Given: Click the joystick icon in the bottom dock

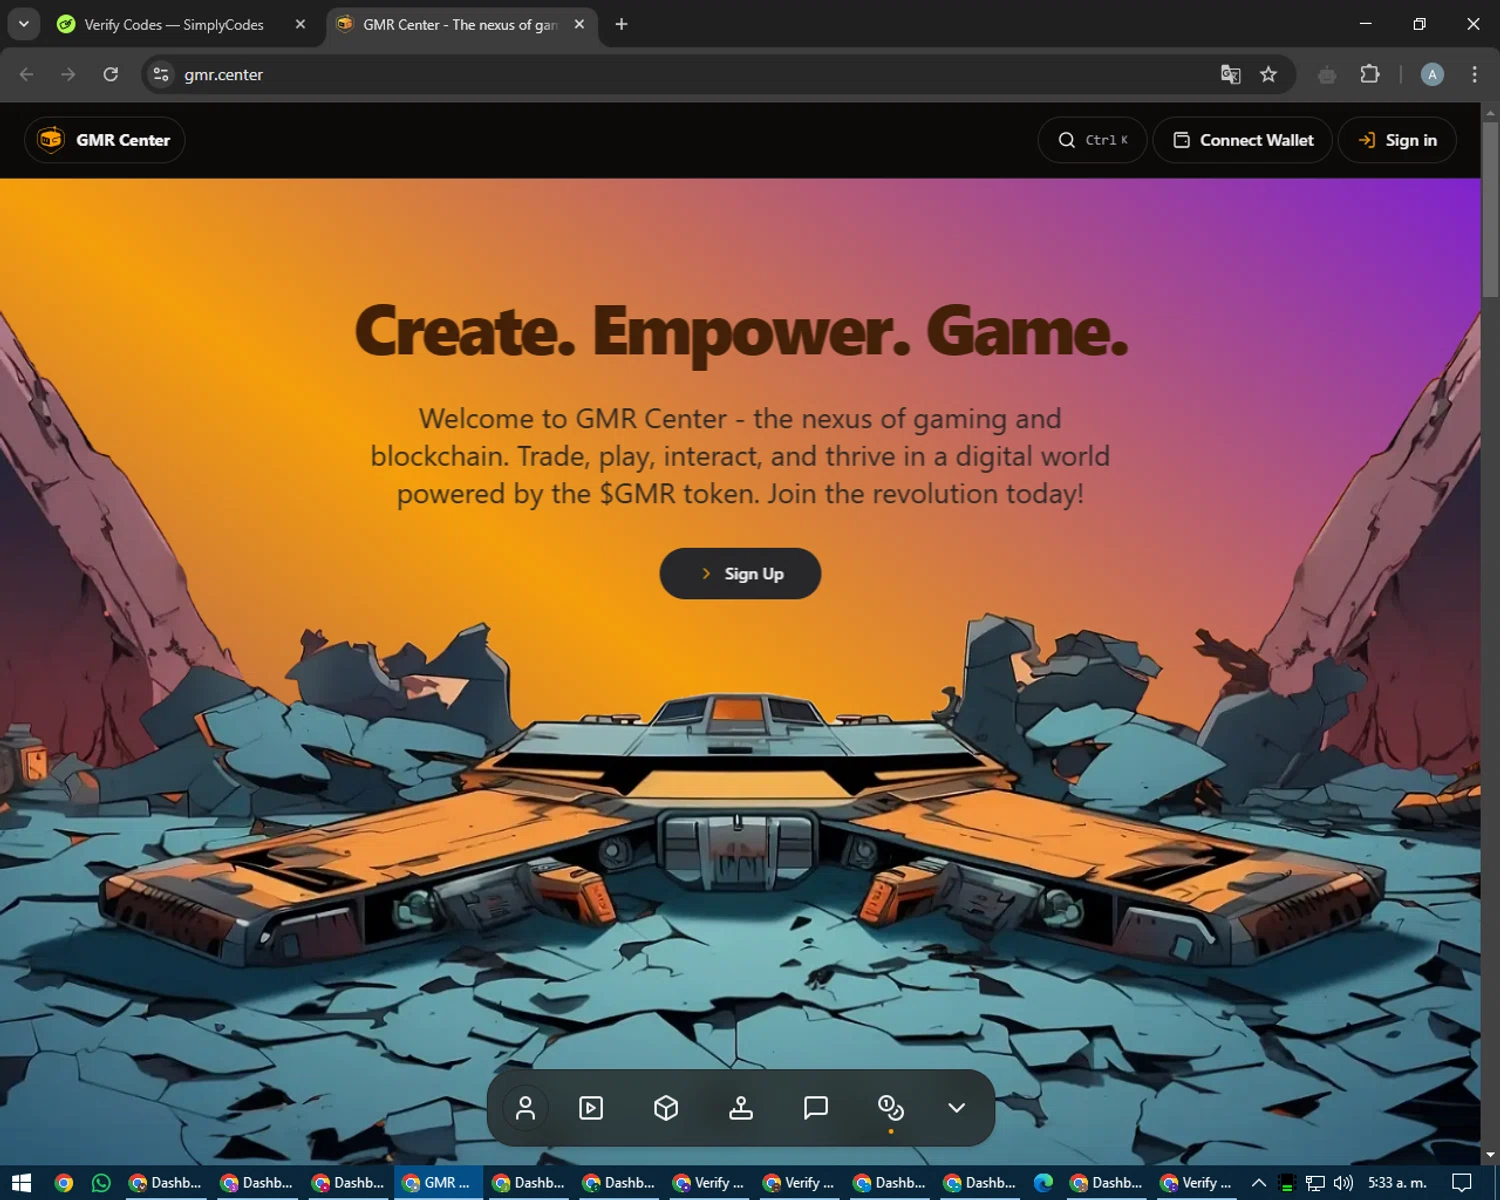Looking at the screenshot, I should click(x=741, y=1108).
